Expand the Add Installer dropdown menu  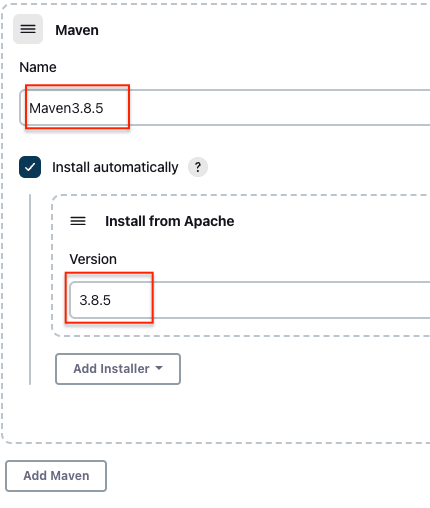118,369
